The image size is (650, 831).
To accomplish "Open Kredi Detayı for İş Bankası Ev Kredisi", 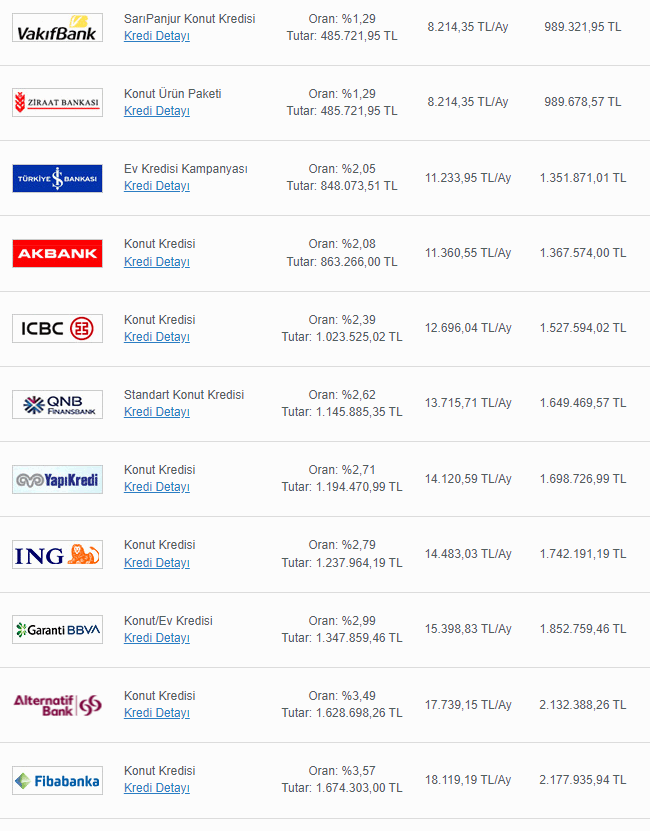I will [157, 186].
